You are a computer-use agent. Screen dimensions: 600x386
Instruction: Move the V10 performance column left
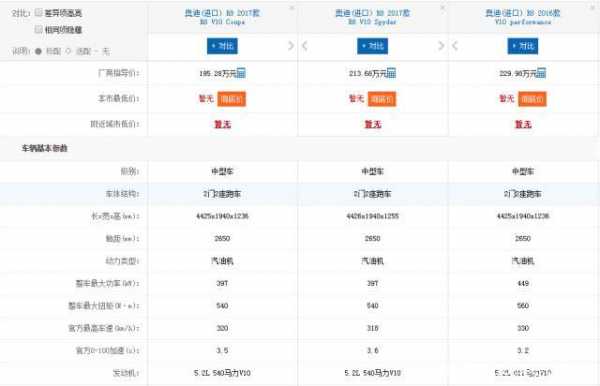pyautogui.click(x=455, y=46)
